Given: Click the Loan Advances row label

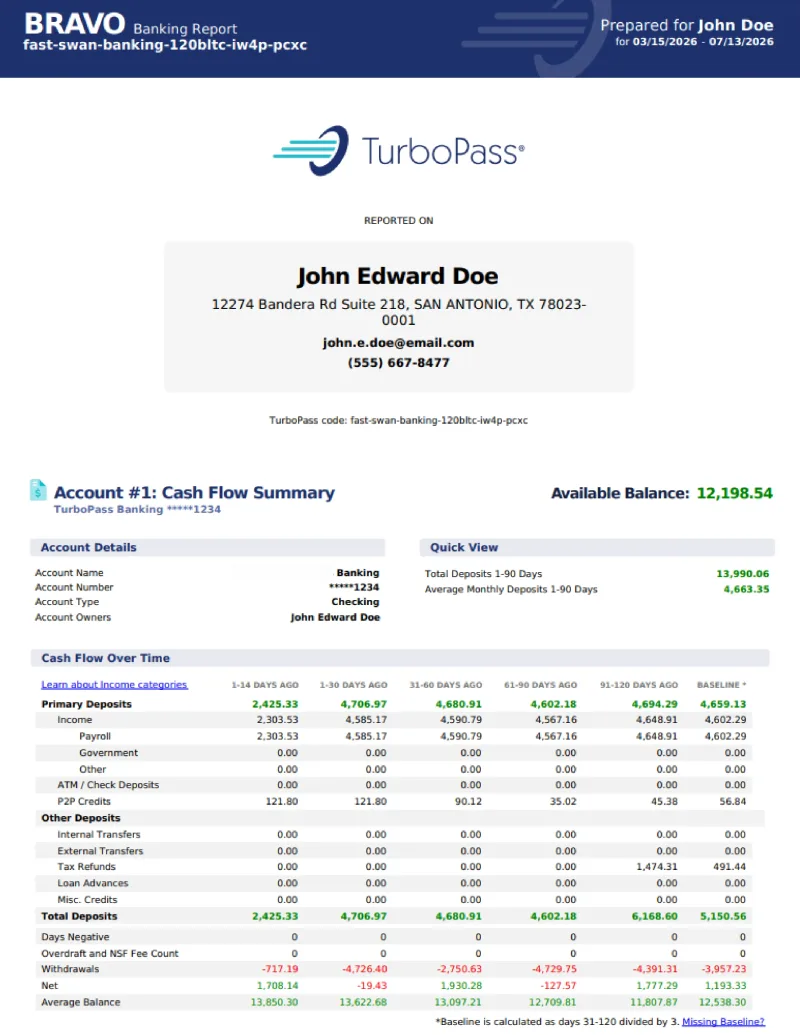Looking at the screenshot, I should [x=93, y=883].
